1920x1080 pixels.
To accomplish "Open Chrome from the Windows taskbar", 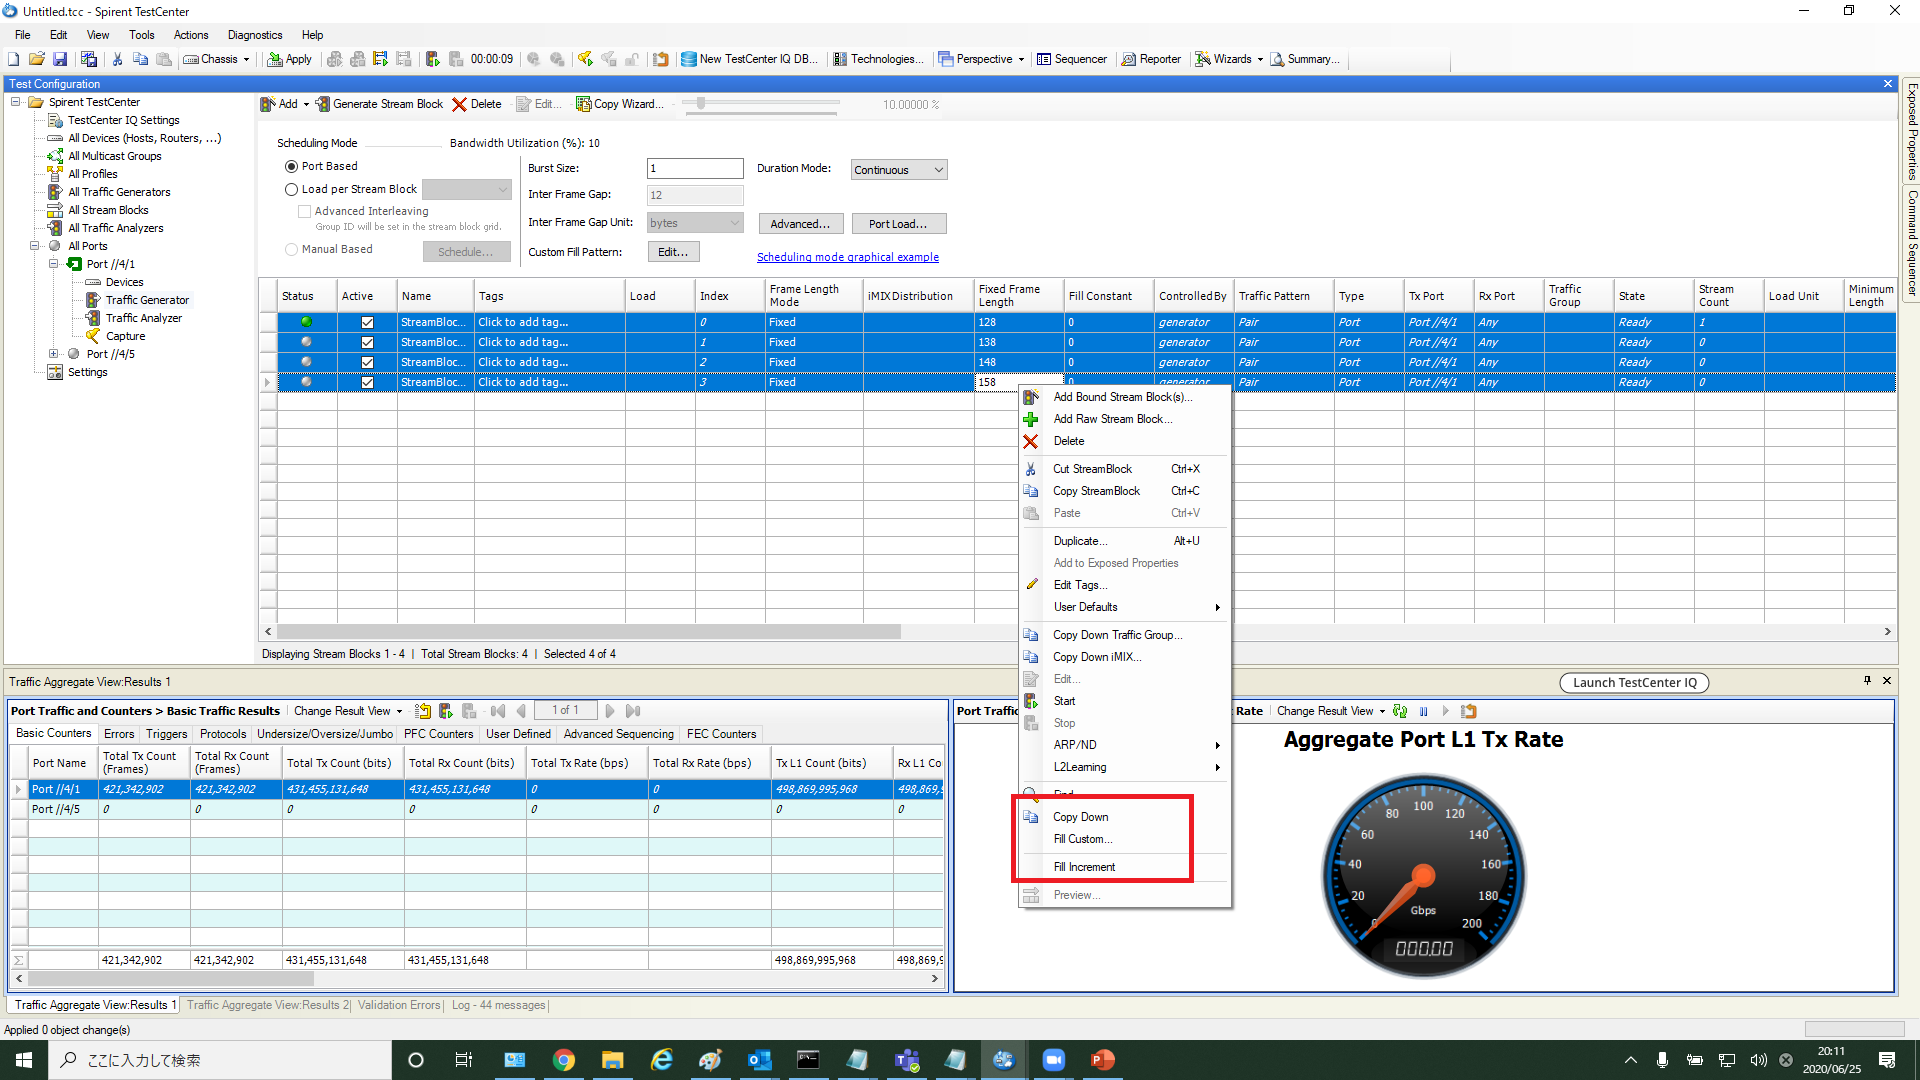I will click(x=564, y=1060).
